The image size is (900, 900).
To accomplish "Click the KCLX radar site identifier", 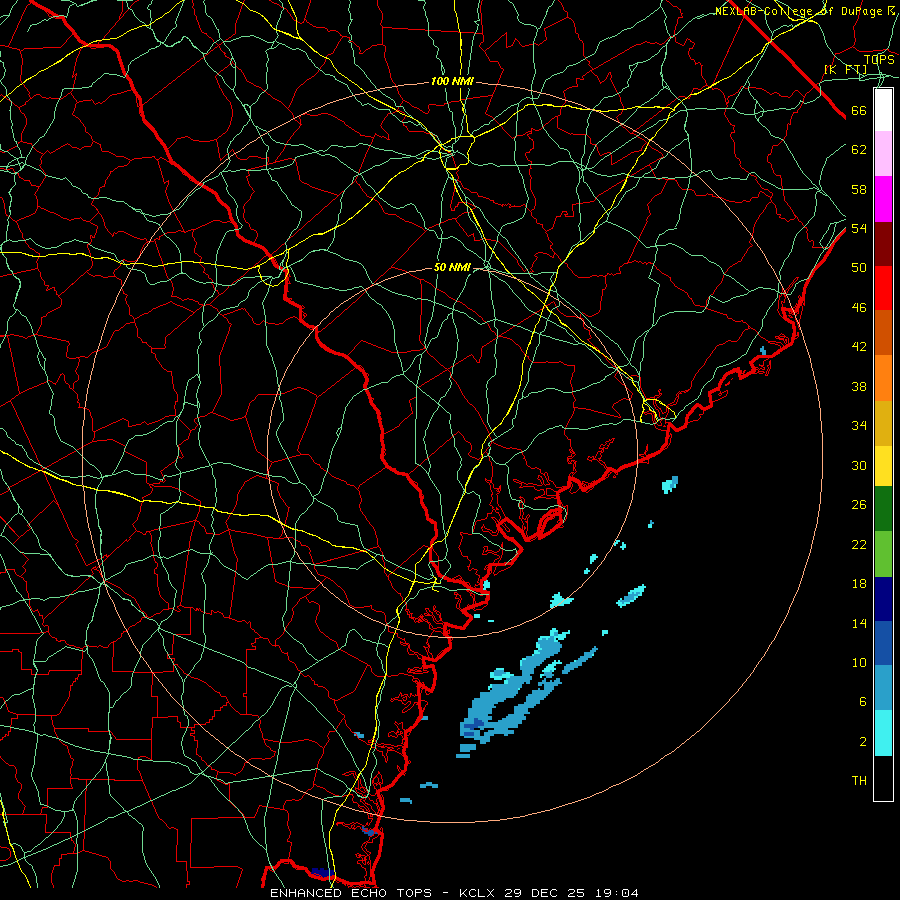I will click(x=479, y=893).
